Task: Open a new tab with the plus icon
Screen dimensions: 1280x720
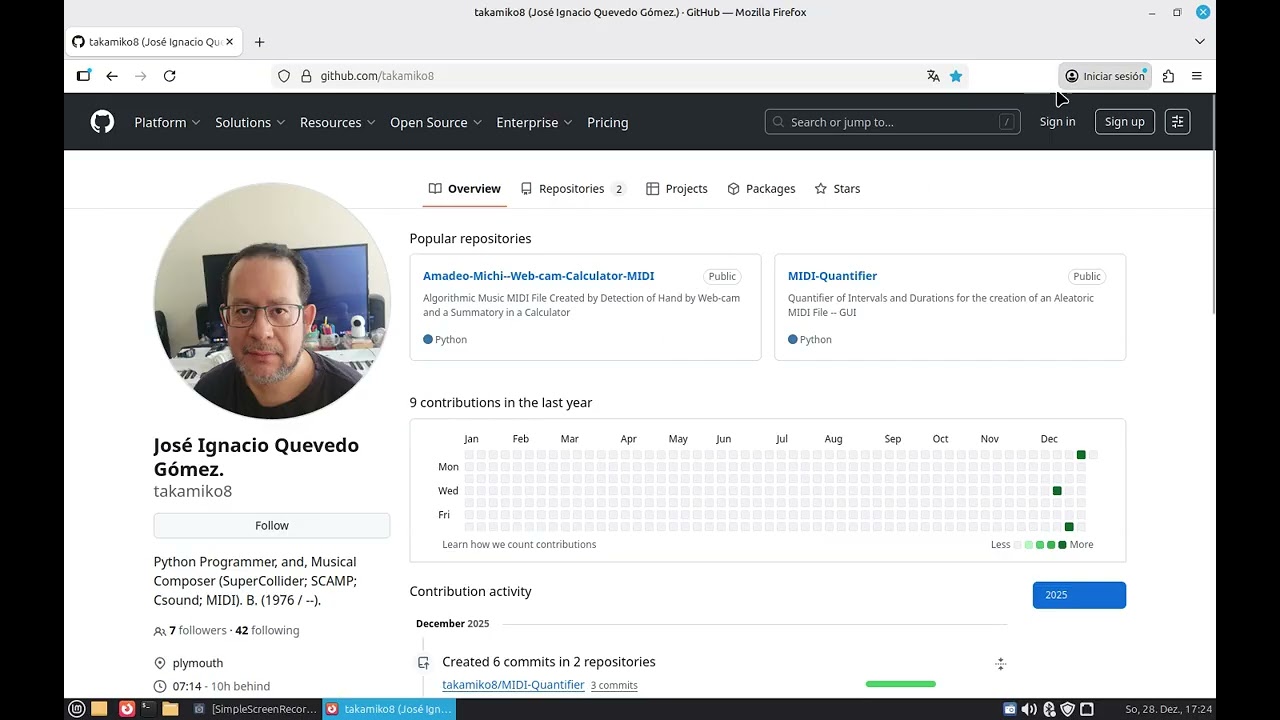Action: pyautogui.click(x=259, y=42)
